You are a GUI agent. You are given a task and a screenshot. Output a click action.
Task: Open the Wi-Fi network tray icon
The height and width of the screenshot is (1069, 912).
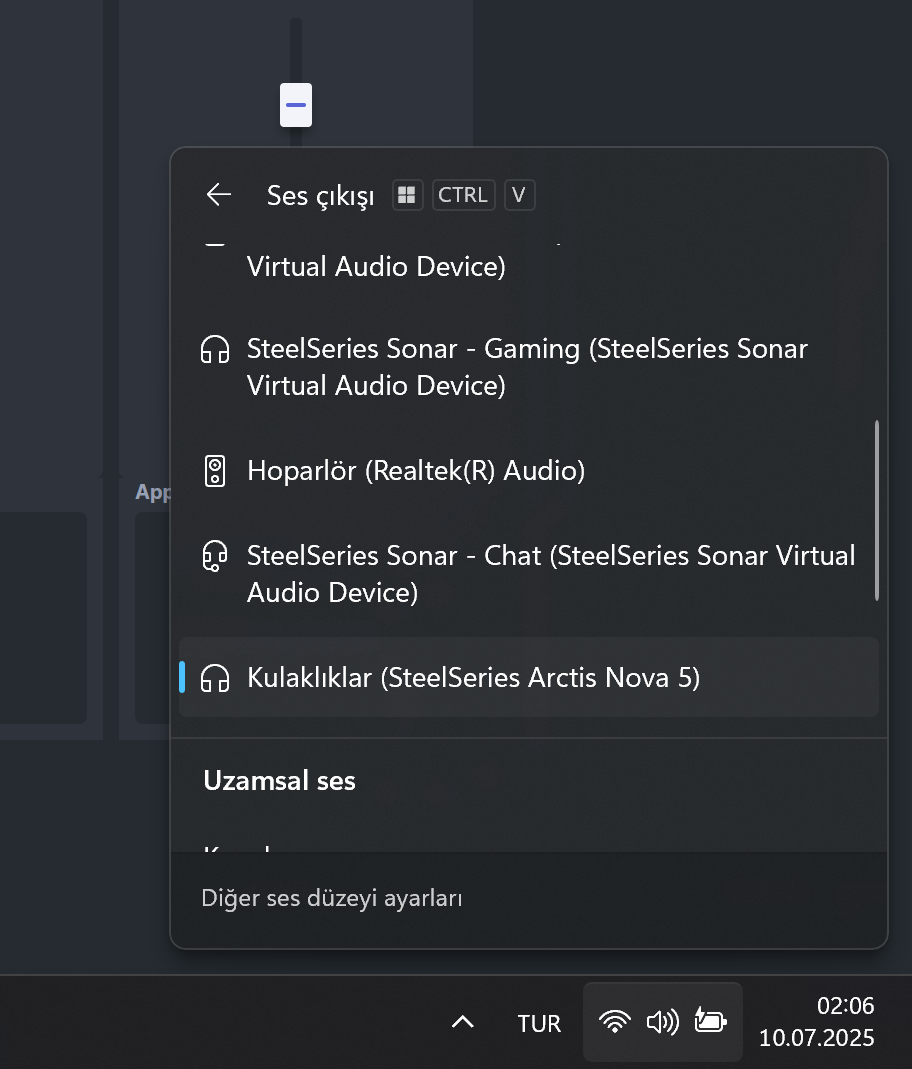(614, 1022)
